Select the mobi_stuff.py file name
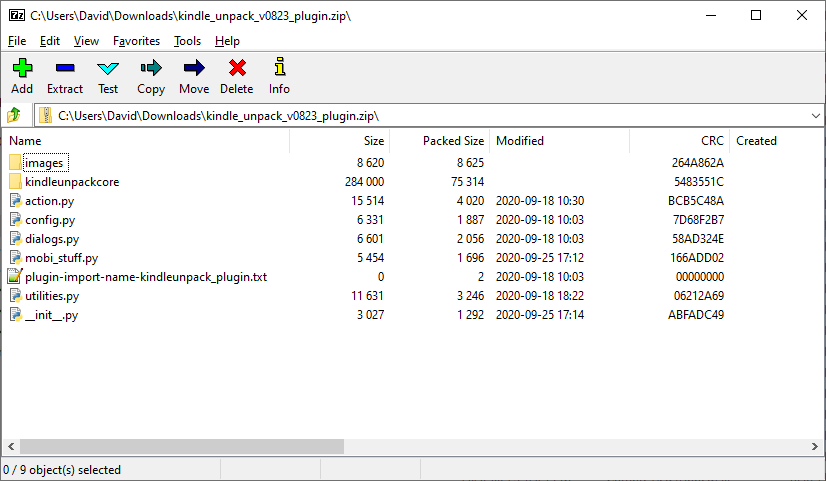 62,258
